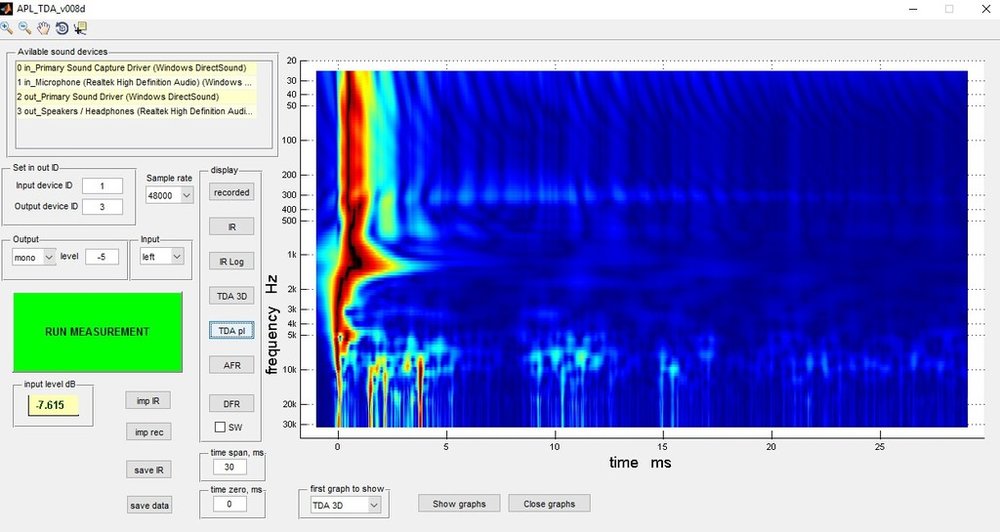1000x532 pixels.
Task: Open the first graph to show dropdown
Action: [345, 505]
